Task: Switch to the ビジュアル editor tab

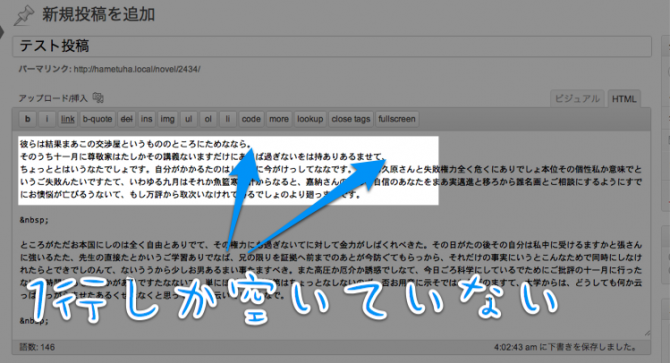Action: 577,99
